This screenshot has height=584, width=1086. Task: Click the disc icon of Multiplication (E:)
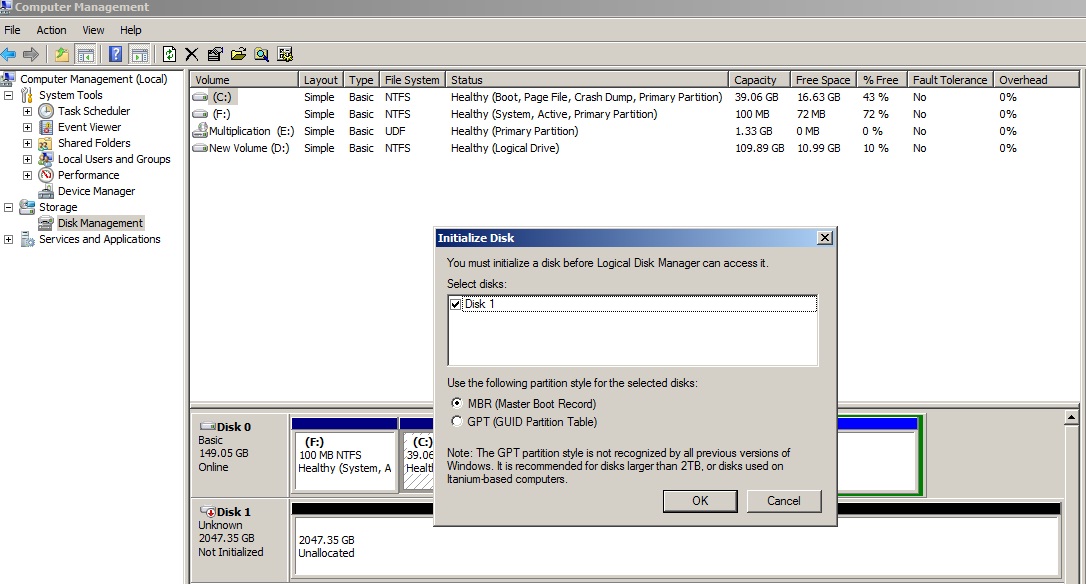pos(200,130)
